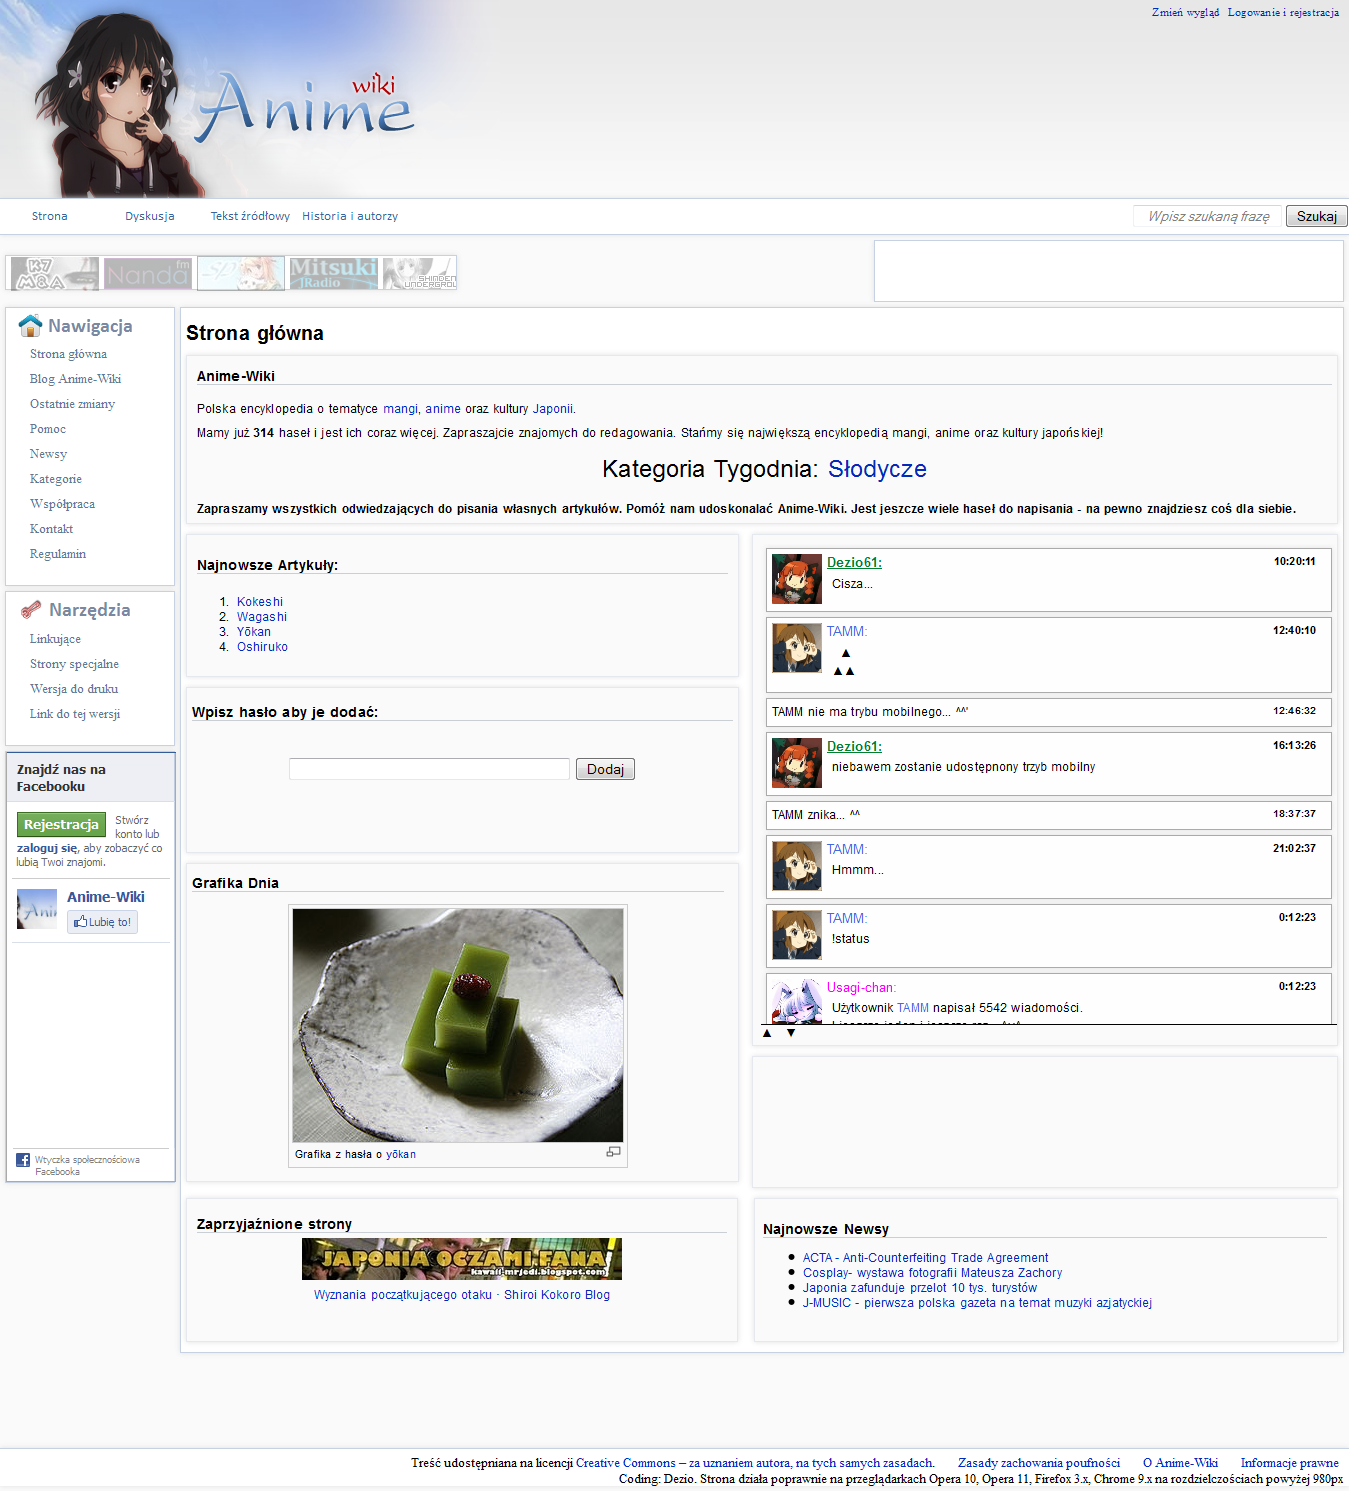Open yōkan link in image caption
Viewport: 1349px width, 1491px height.
click(401, 1154)
